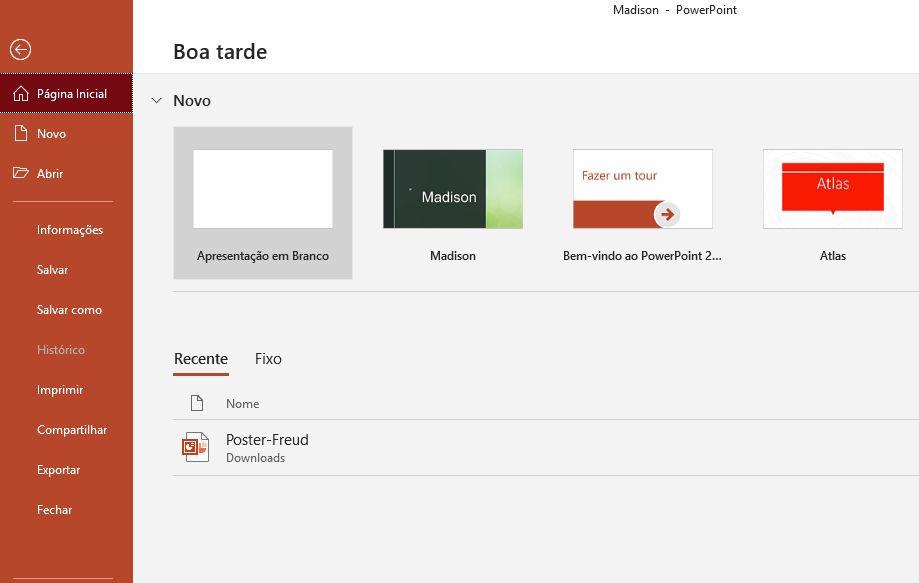
Task: Click the Página Inicial home icon
Action: pos(21,94)
